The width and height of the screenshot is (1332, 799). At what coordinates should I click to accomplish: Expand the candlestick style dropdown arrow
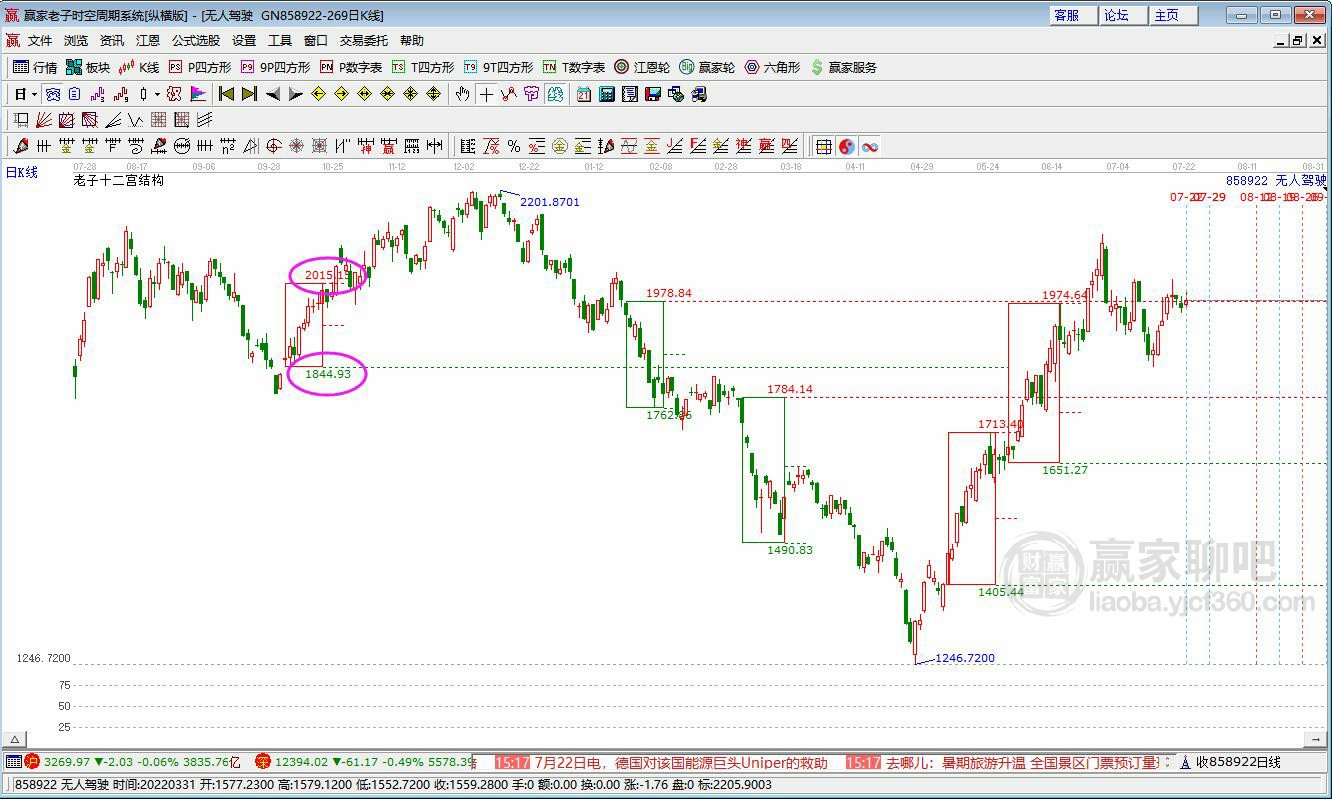tap(157, 94)
